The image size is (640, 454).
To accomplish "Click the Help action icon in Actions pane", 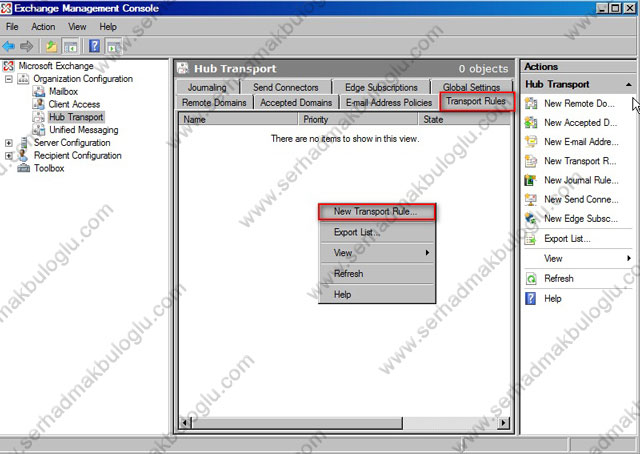I will pos(531,298).
